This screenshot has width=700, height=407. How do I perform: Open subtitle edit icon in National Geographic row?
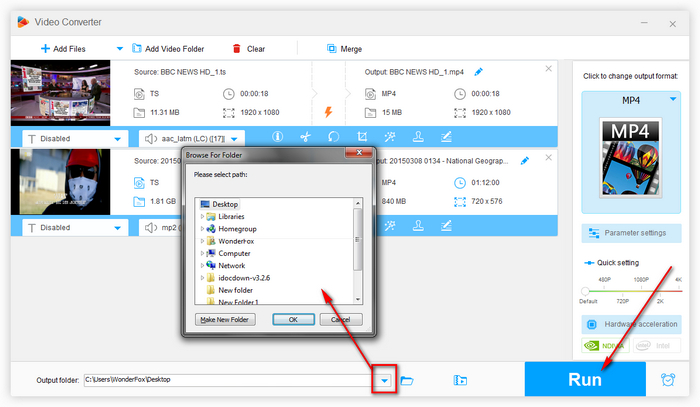[x=446, y=226]
